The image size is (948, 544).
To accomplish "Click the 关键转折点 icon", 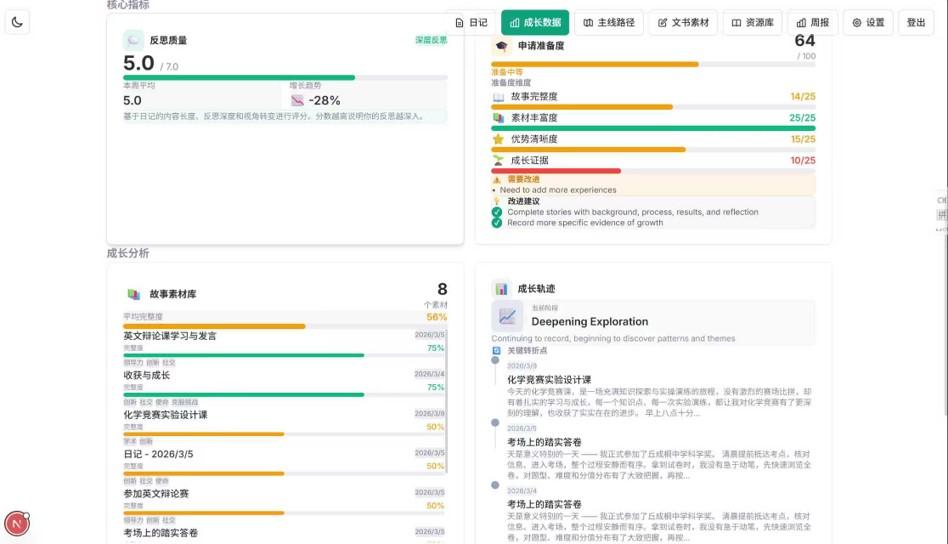I will [496, 351].
